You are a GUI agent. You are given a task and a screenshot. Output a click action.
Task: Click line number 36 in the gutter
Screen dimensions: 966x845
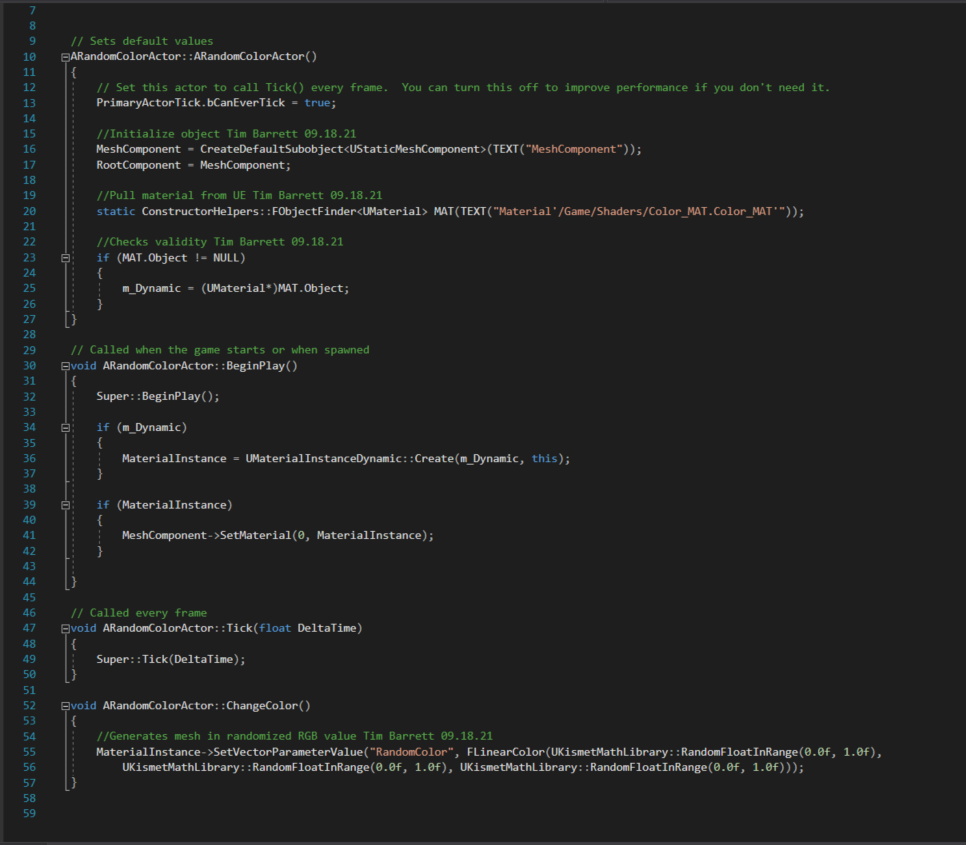[29, 458]
